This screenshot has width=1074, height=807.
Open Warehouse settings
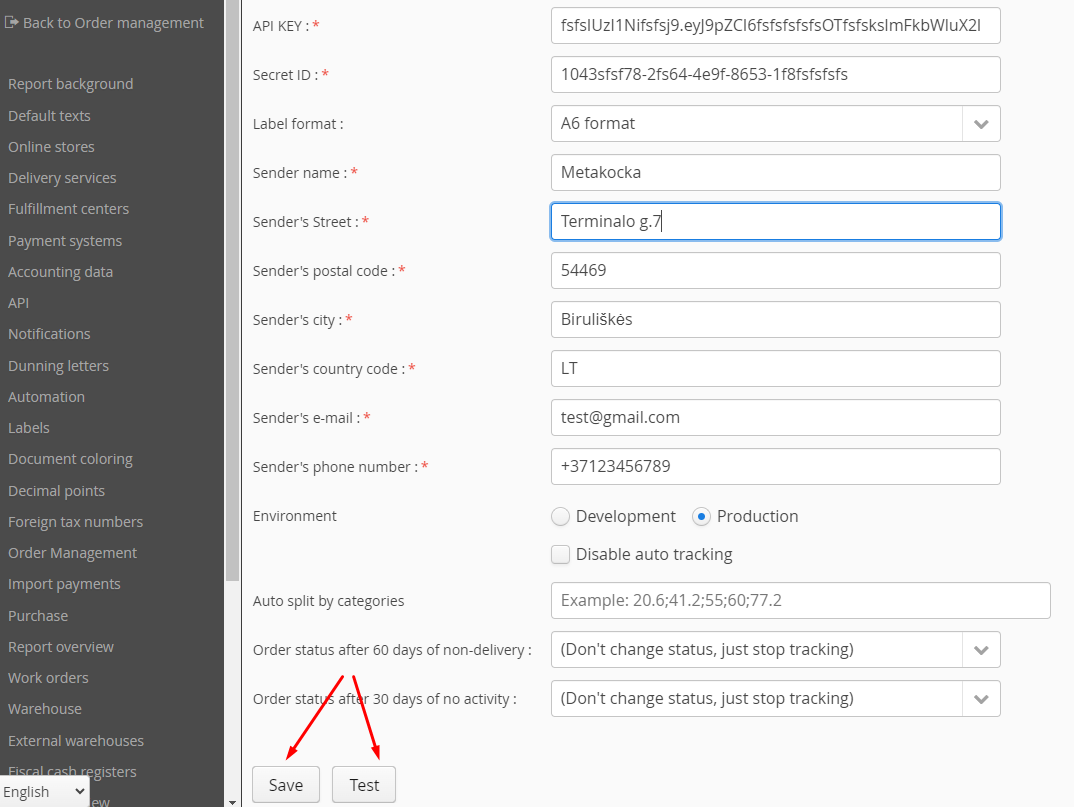[x=45, y=708]
